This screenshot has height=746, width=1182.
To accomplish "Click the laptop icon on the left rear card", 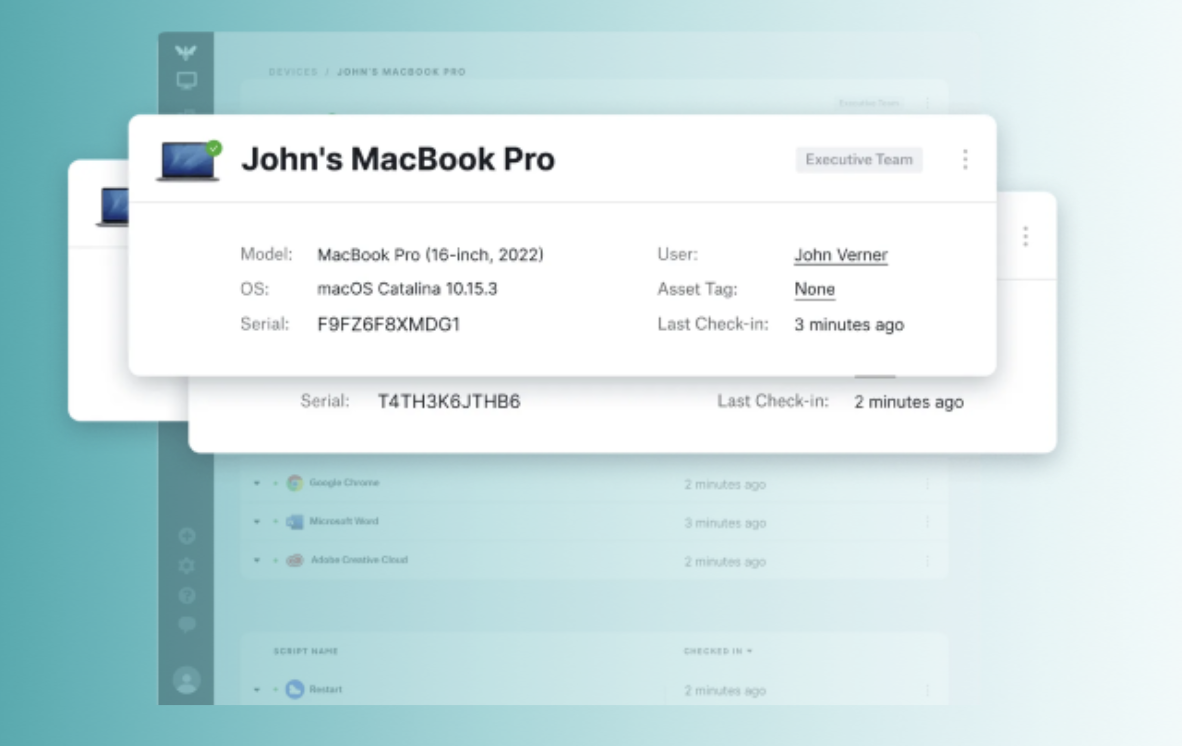I will pos(113,206).
